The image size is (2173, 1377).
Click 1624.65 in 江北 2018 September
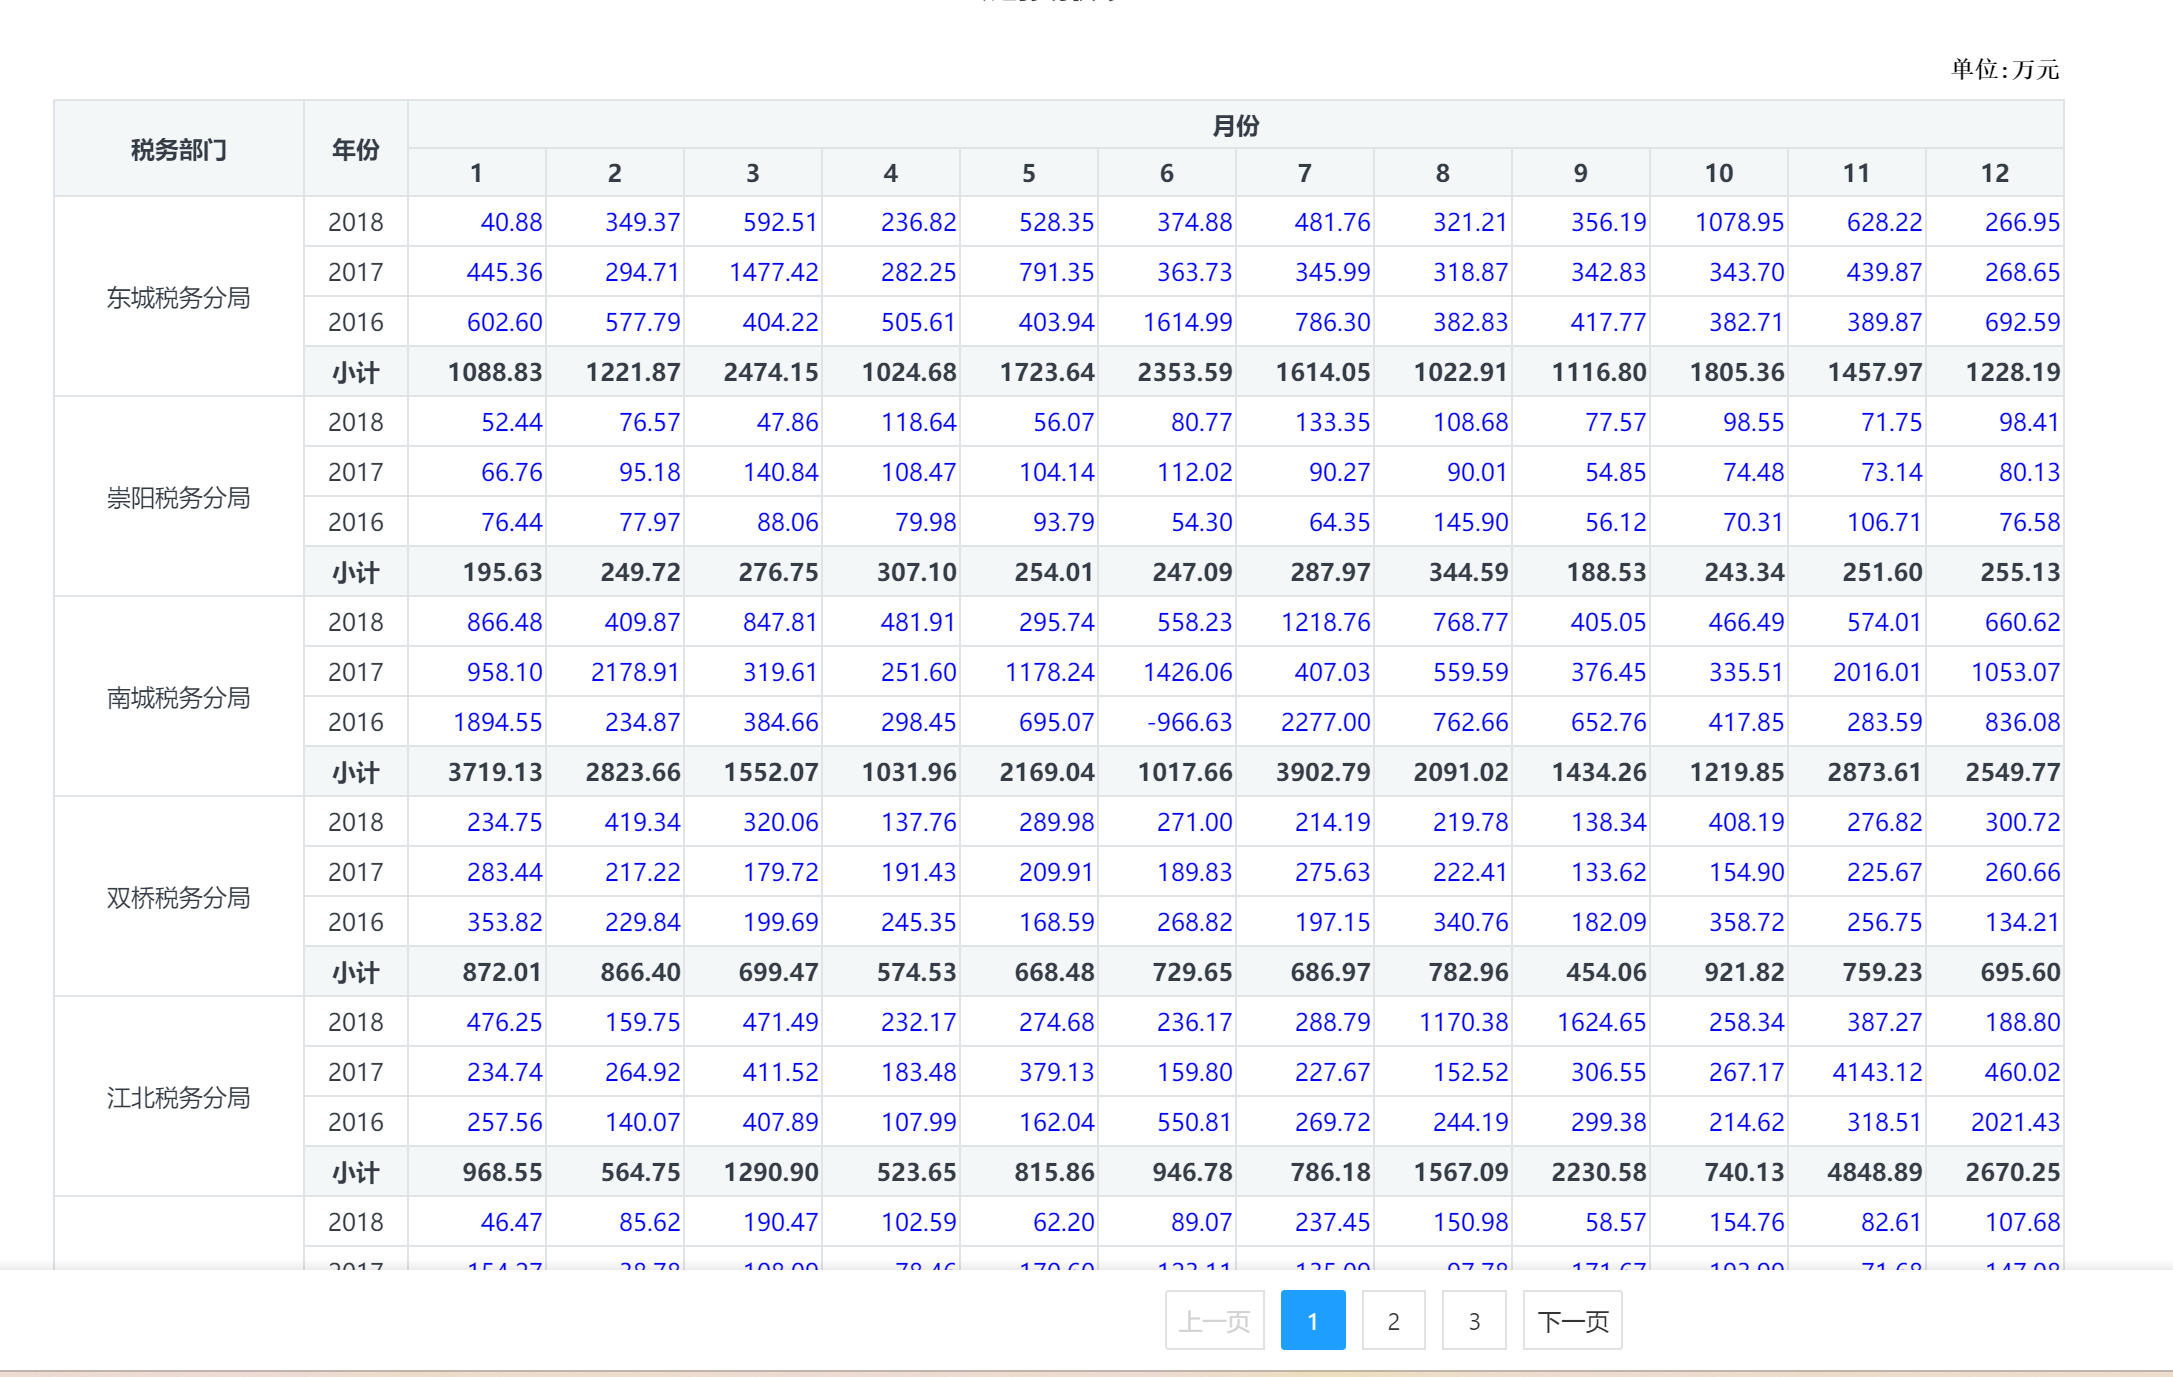[1601, 1022]
